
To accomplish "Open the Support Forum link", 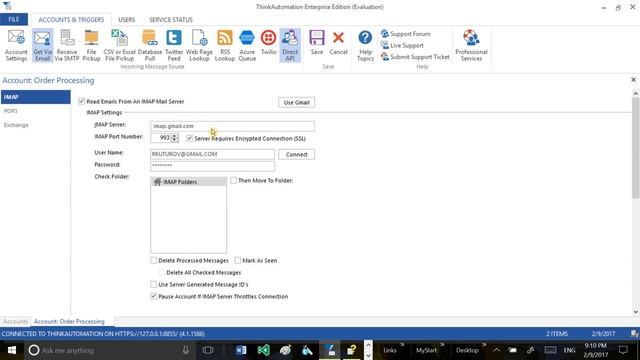I will click(x=406, y=34).
